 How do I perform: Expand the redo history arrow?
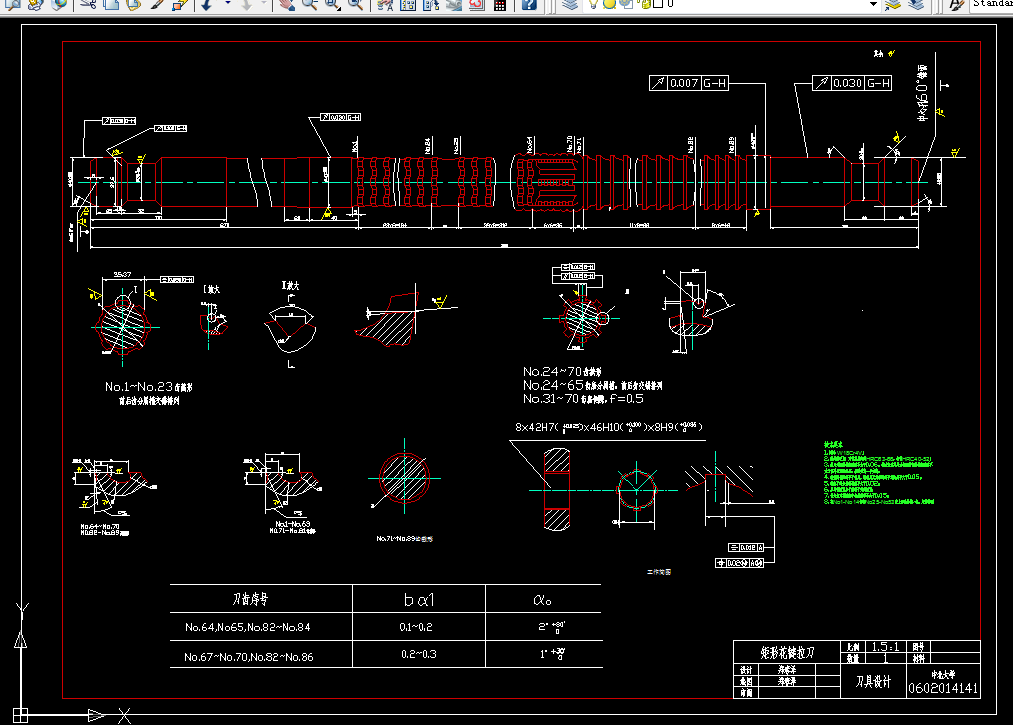pyautogui.click(x=264, y=4)
